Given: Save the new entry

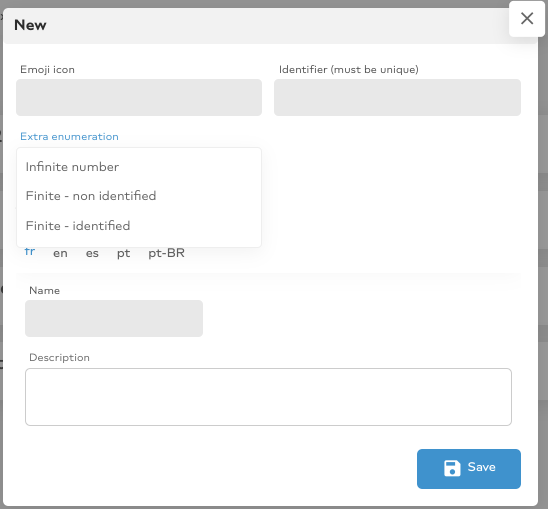Looking at the screenshot, I should (469, 469).
